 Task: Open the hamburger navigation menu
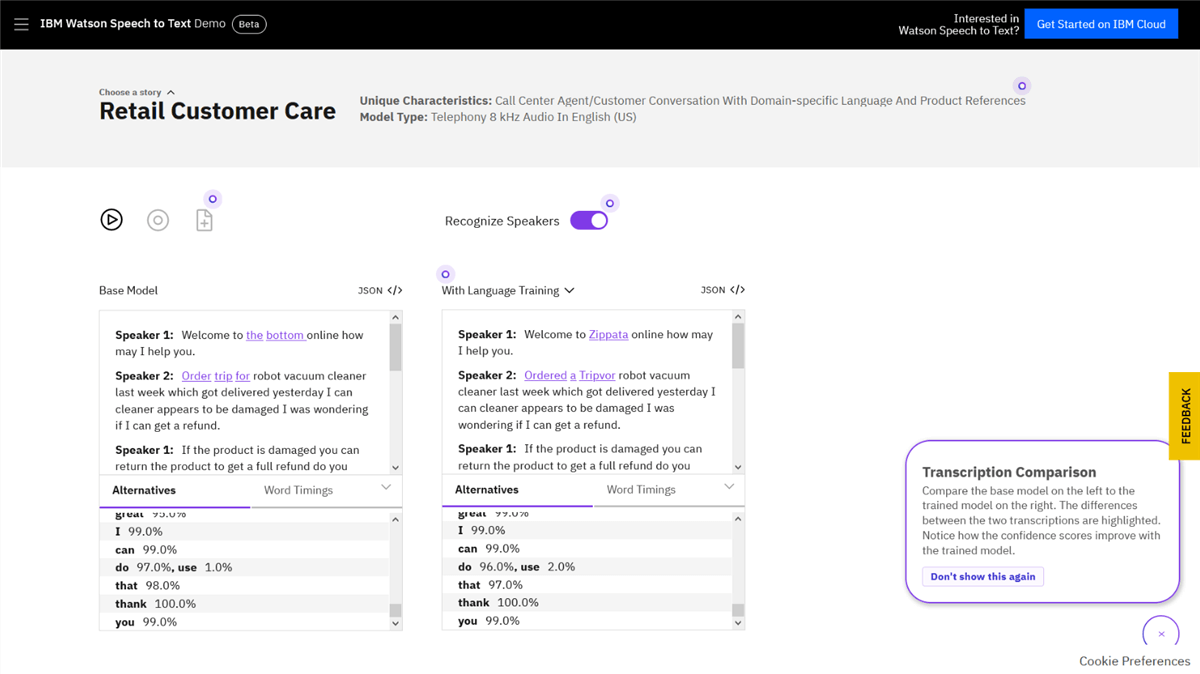(x=21, y=24)
